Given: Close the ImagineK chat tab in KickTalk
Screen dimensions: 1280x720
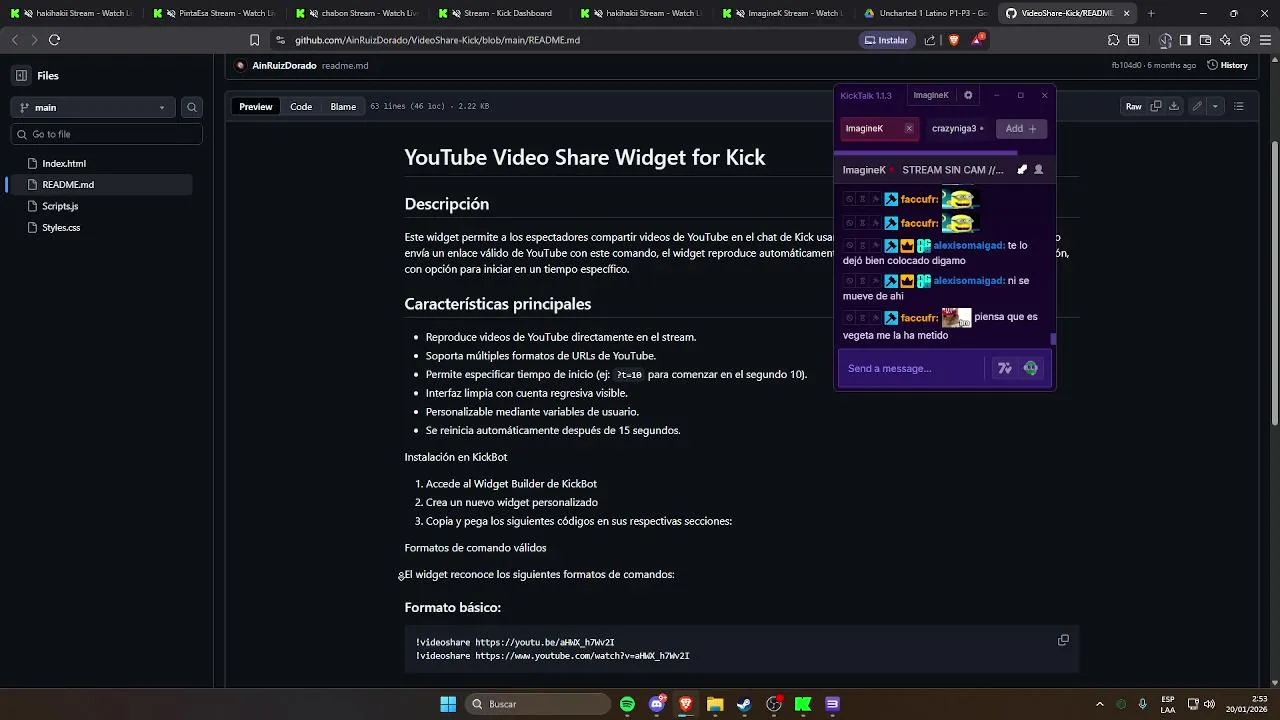Looking at the screenshot, I should [x=908, y=128].
